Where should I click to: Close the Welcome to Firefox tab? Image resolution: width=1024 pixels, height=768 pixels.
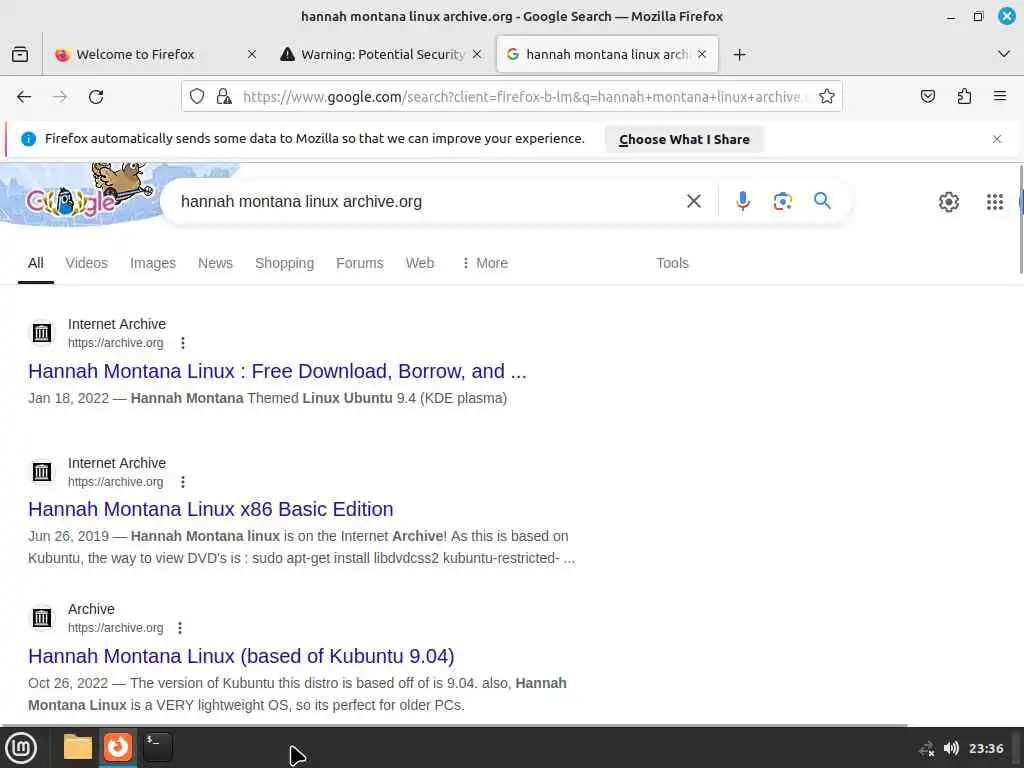pos(251,54)
